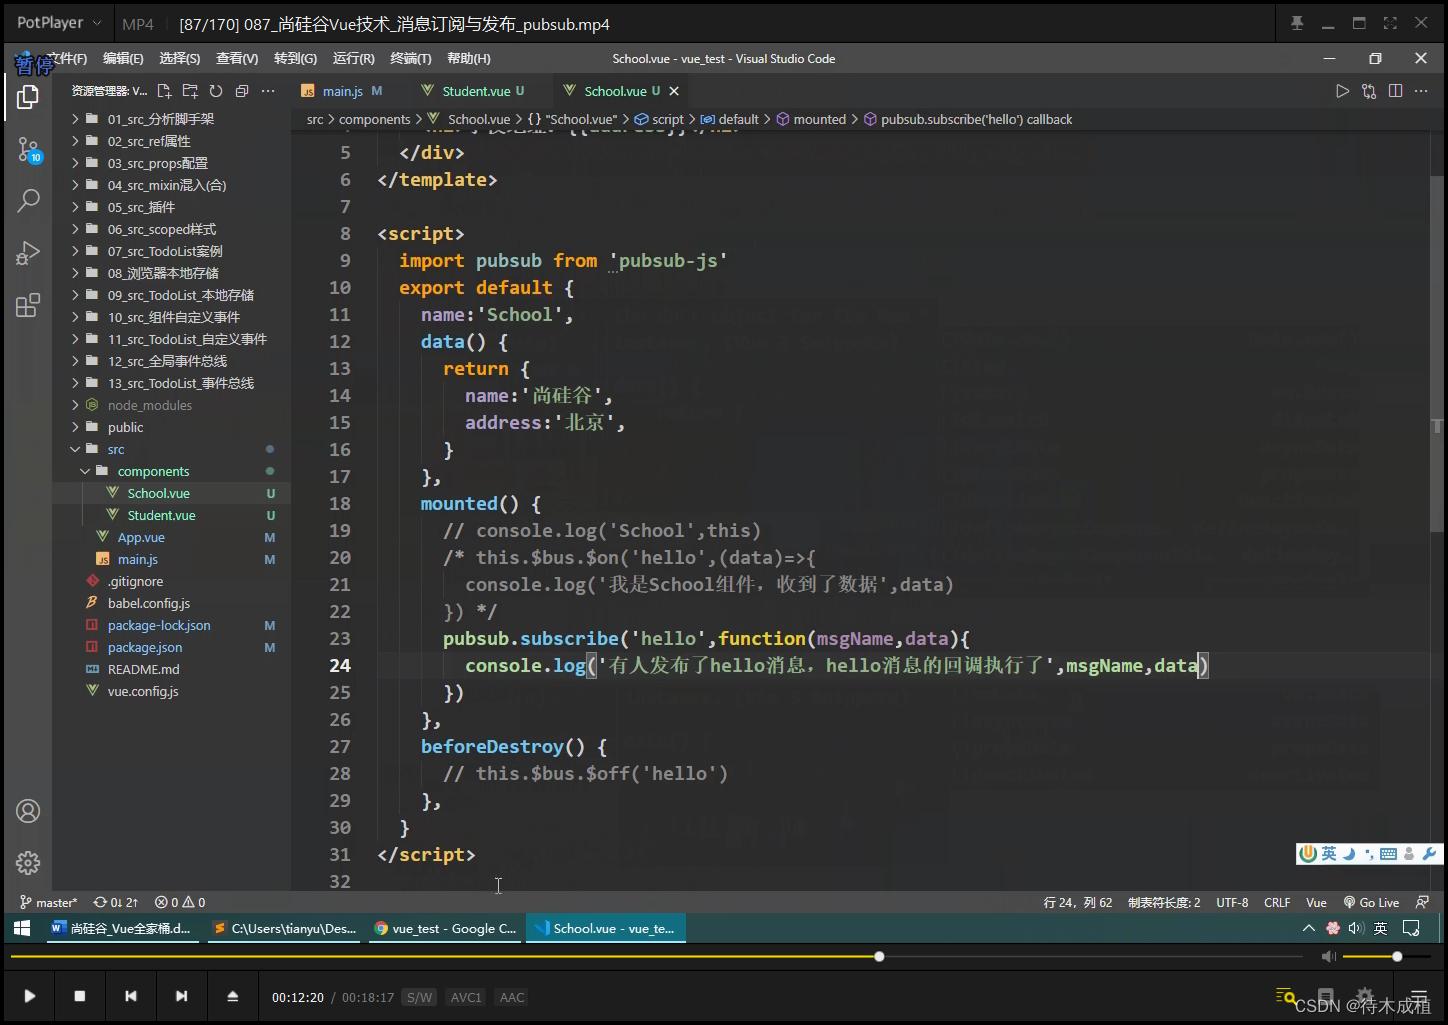Image resolution: width=1448 pixels, height=1025 pixels.
Task: Mute the PotPlayer volume speaker
Action: [x=1328, y=957]
